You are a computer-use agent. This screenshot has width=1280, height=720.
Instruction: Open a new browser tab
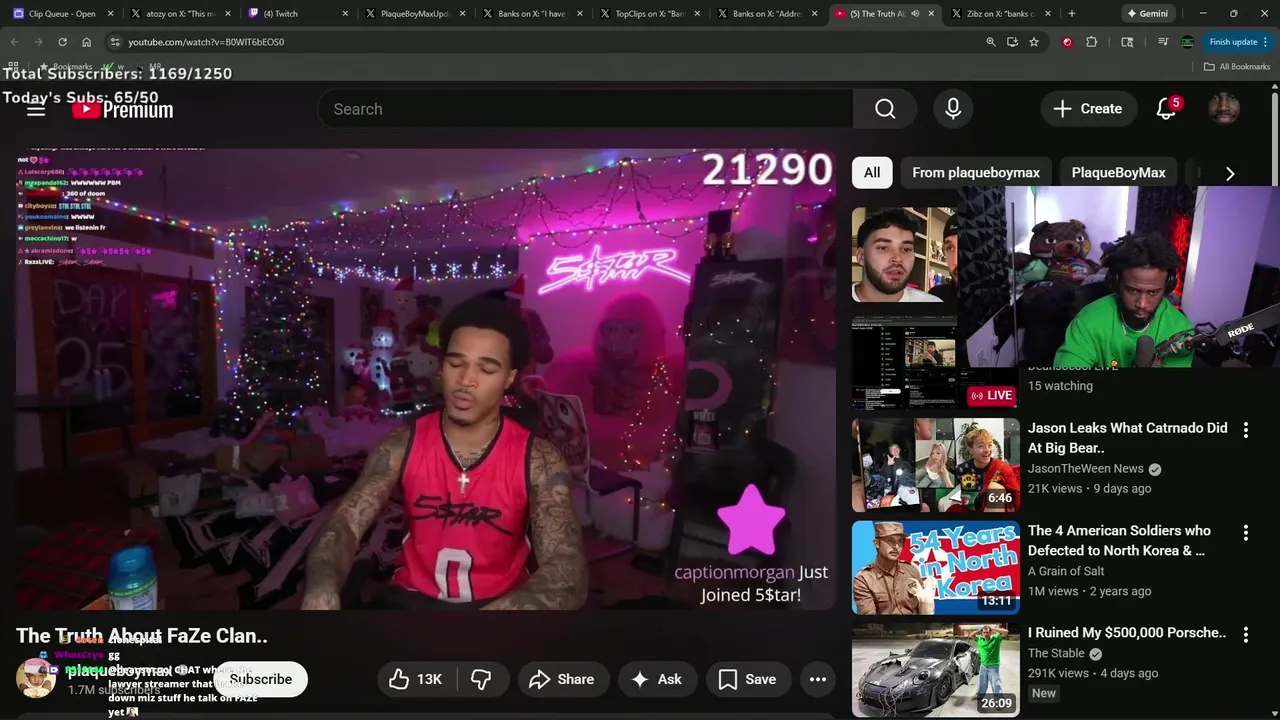[1072, 14]
